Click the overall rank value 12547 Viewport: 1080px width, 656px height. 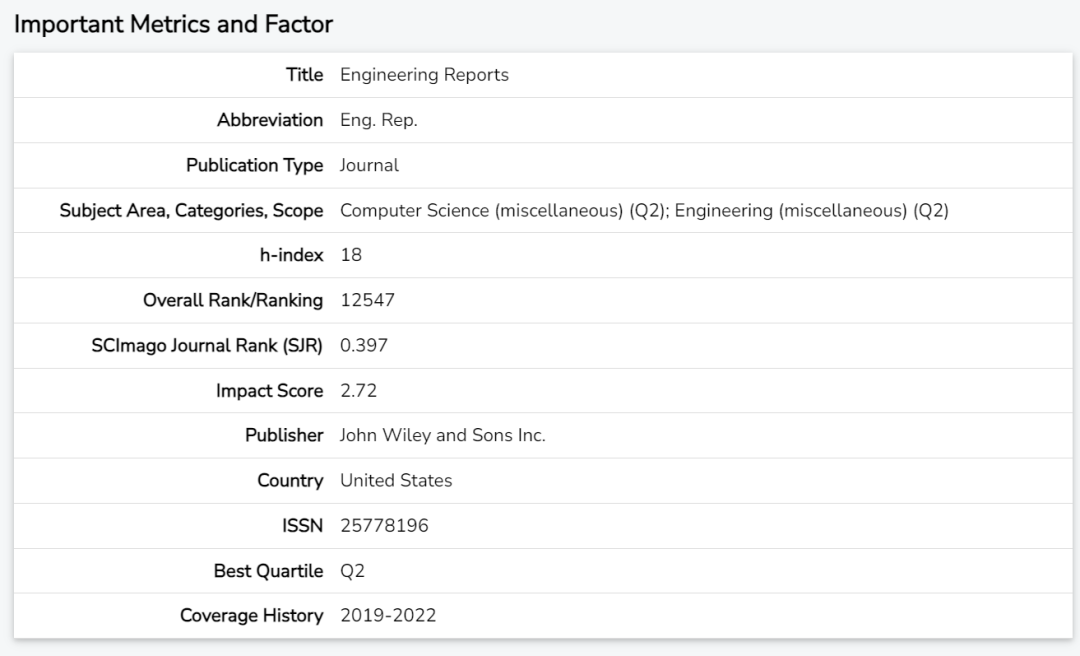(x=368, y=300)
